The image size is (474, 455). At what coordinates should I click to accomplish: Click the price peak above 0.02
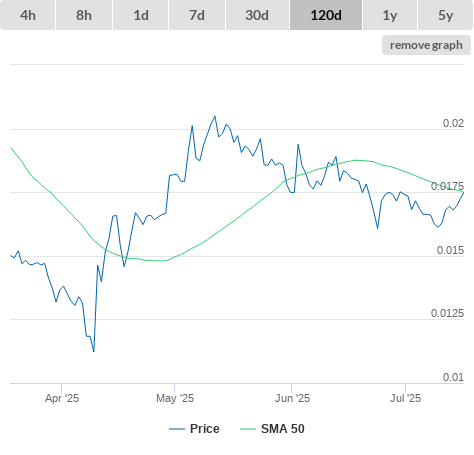[x=215, y=117]
